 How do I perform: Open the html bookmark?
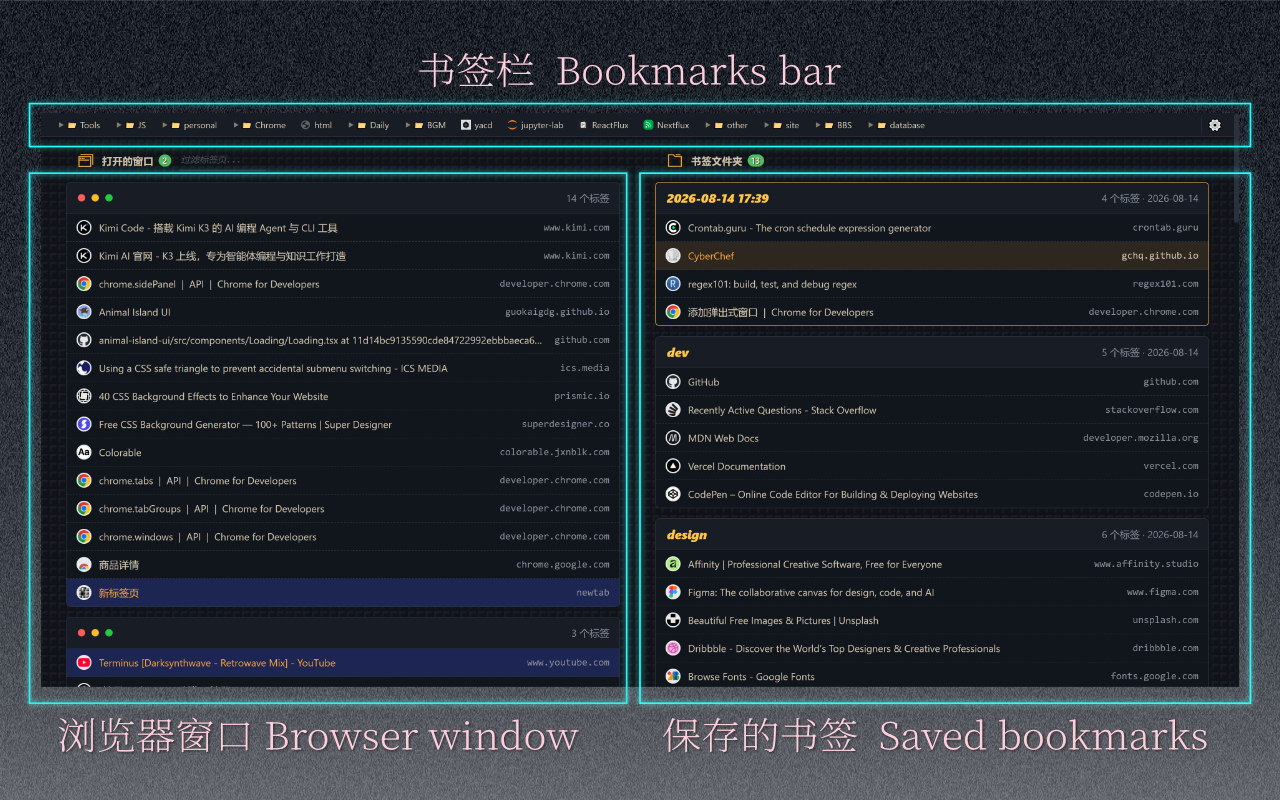[316, 125]
